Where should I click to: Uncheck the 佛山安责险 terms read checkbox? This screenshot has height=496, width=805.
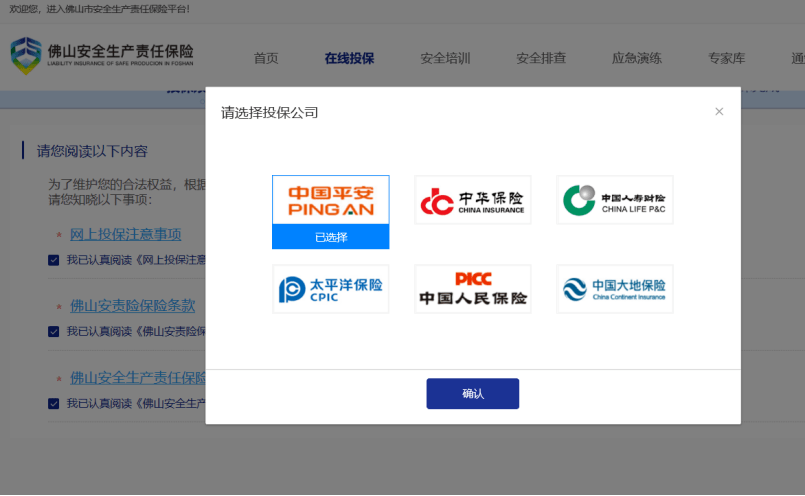point(53,332)
